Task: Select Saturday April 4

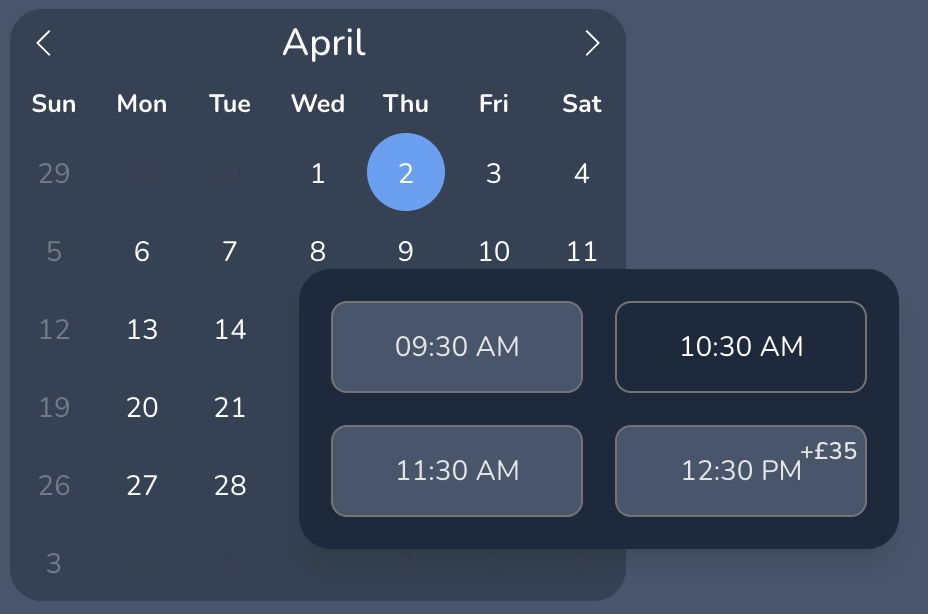Action: [x=581, y=174]
